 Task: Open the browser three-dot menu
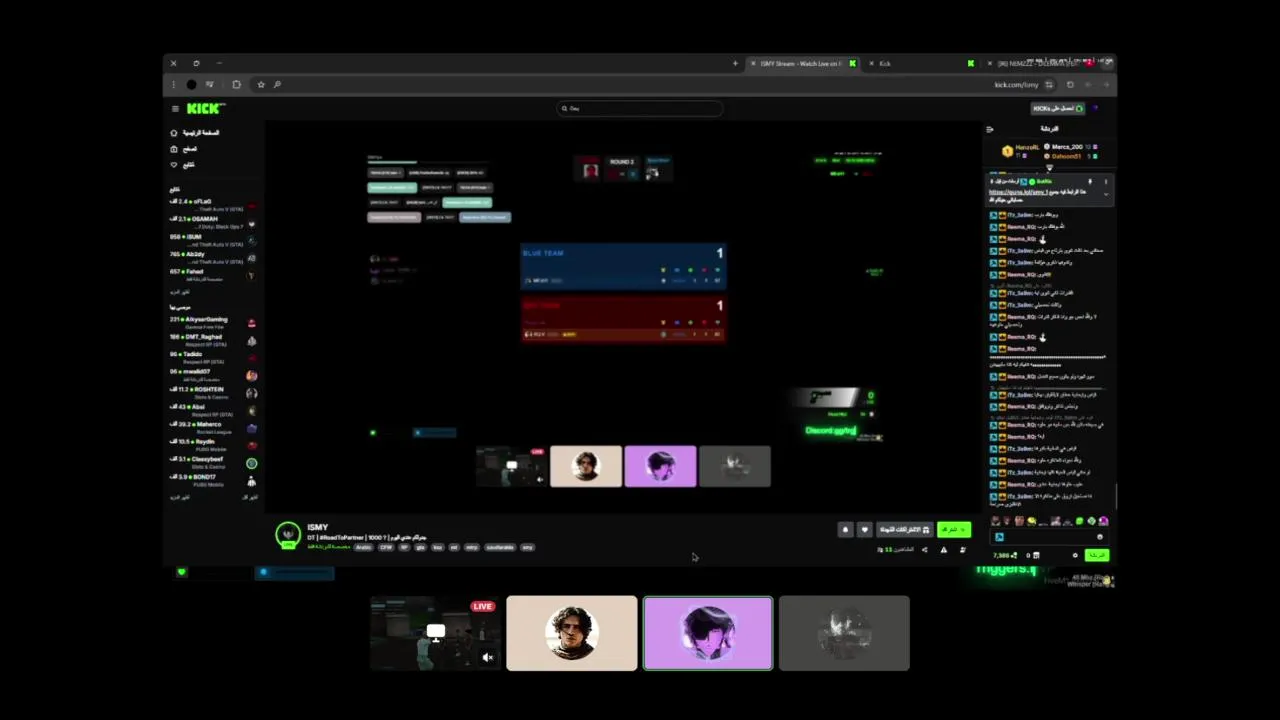pyautogui.click(x=173, y=84)
